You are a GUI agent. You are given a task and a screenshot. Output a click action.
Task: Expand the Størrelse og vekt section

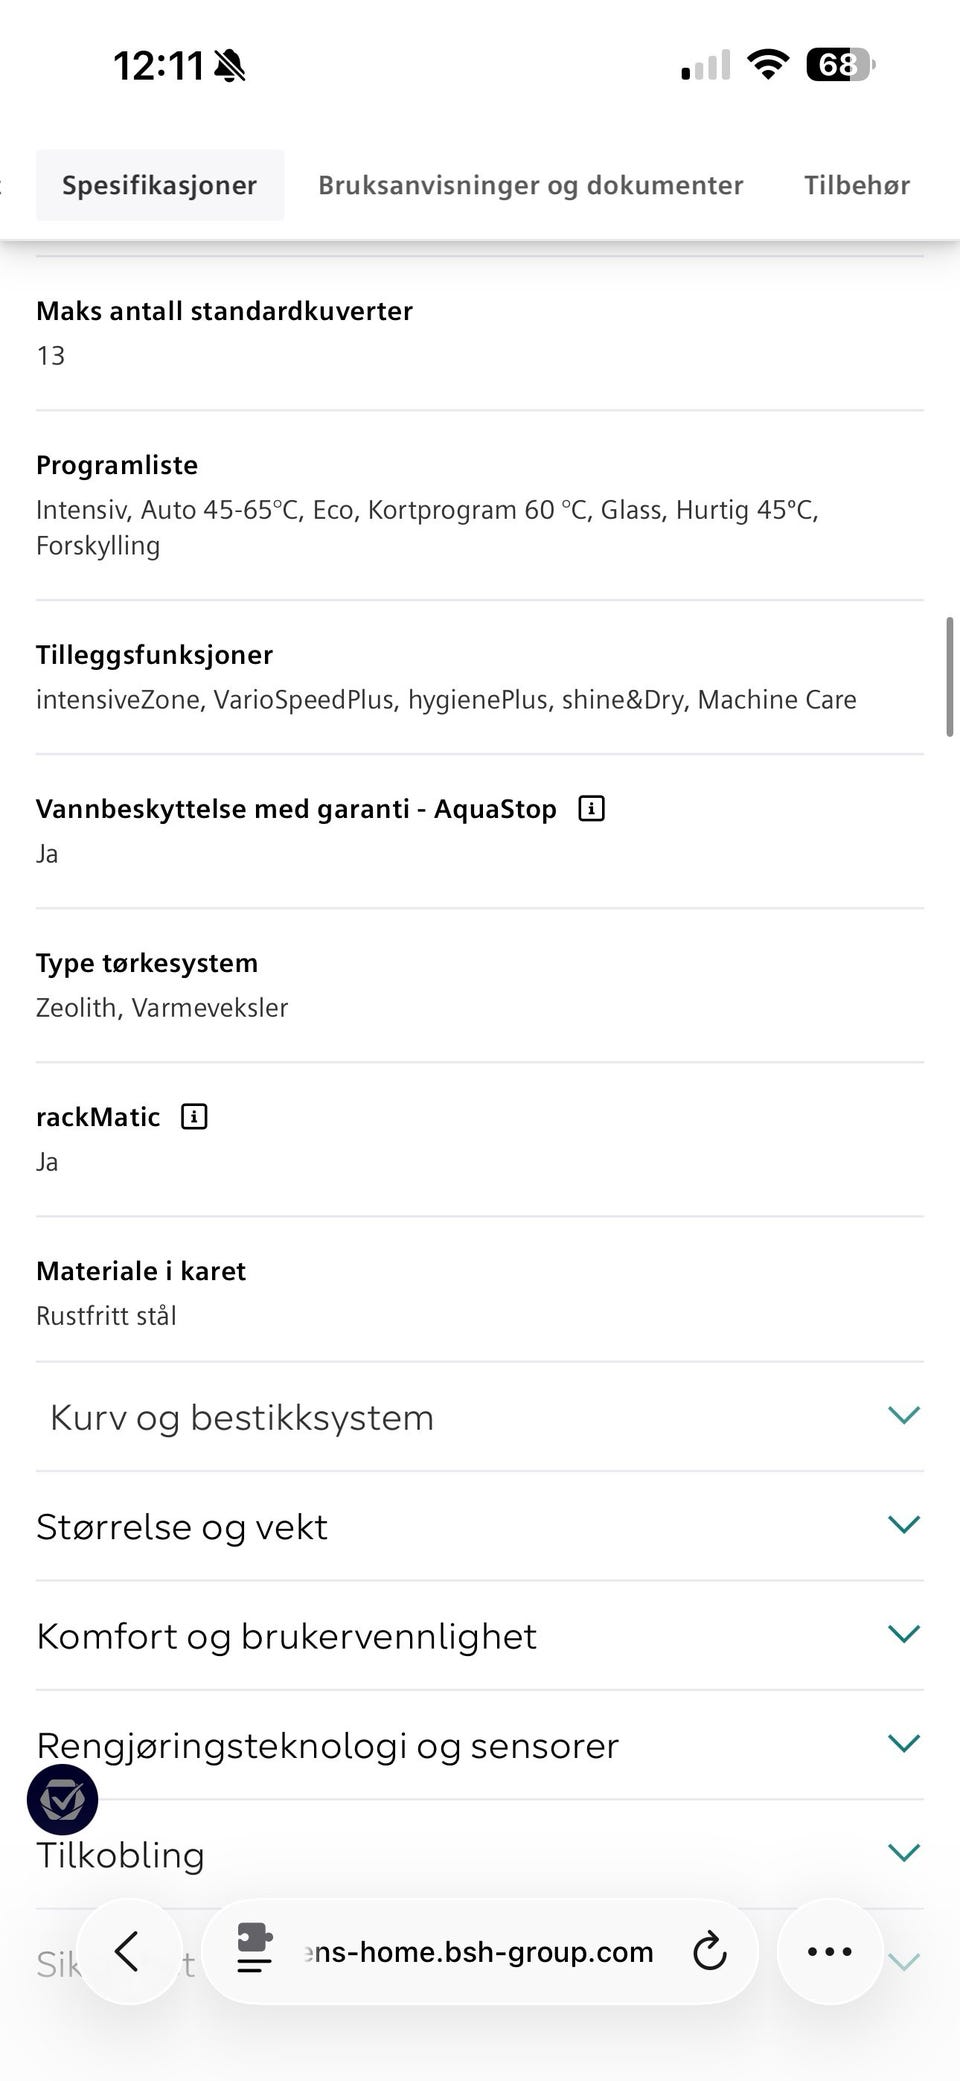tap(904, 1524)
